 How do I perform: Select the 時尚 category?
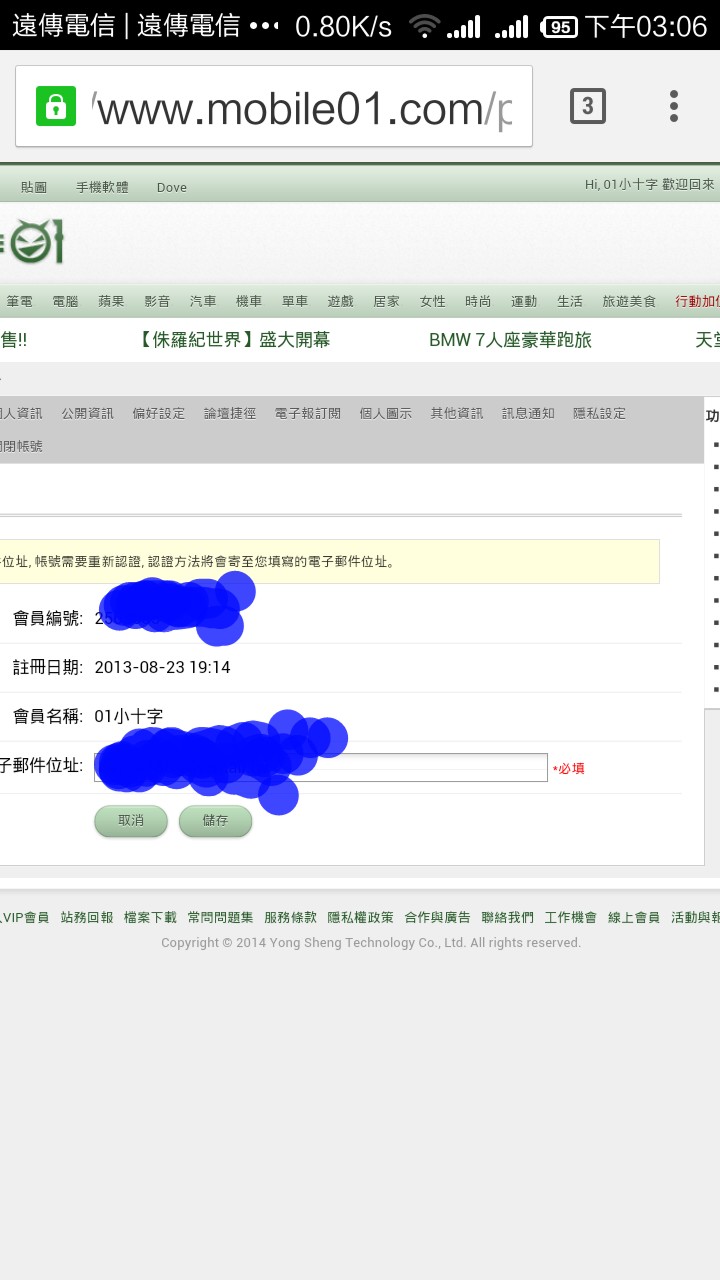point(478,301)
